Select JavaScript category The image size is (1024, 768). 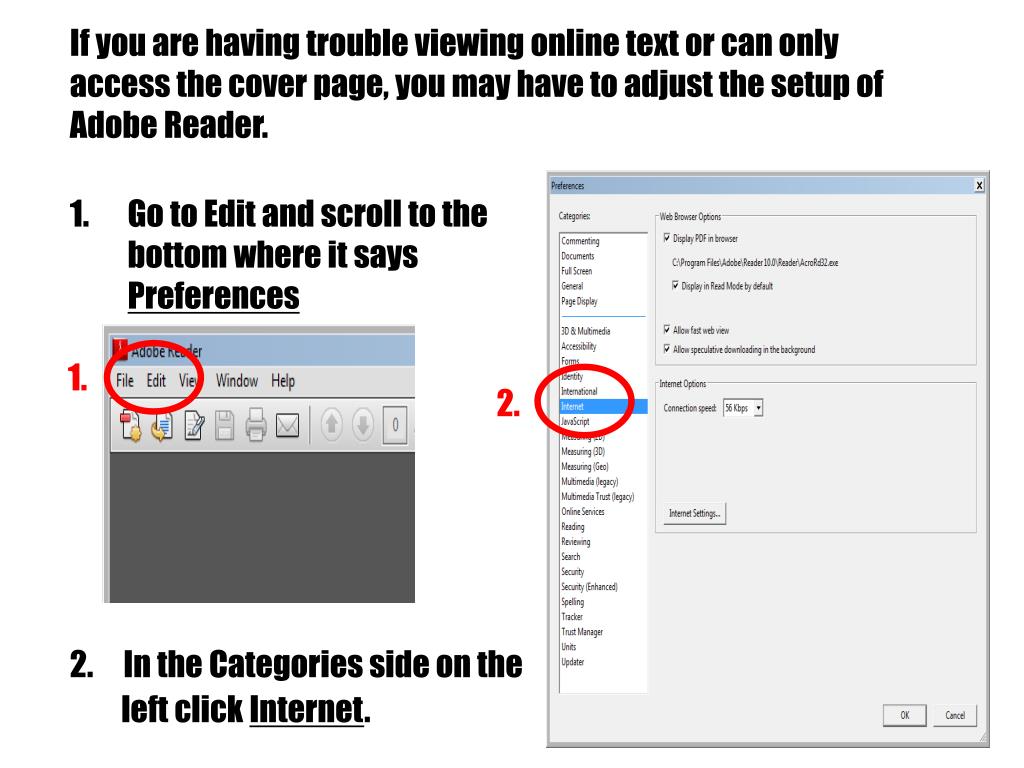[575, 421]
